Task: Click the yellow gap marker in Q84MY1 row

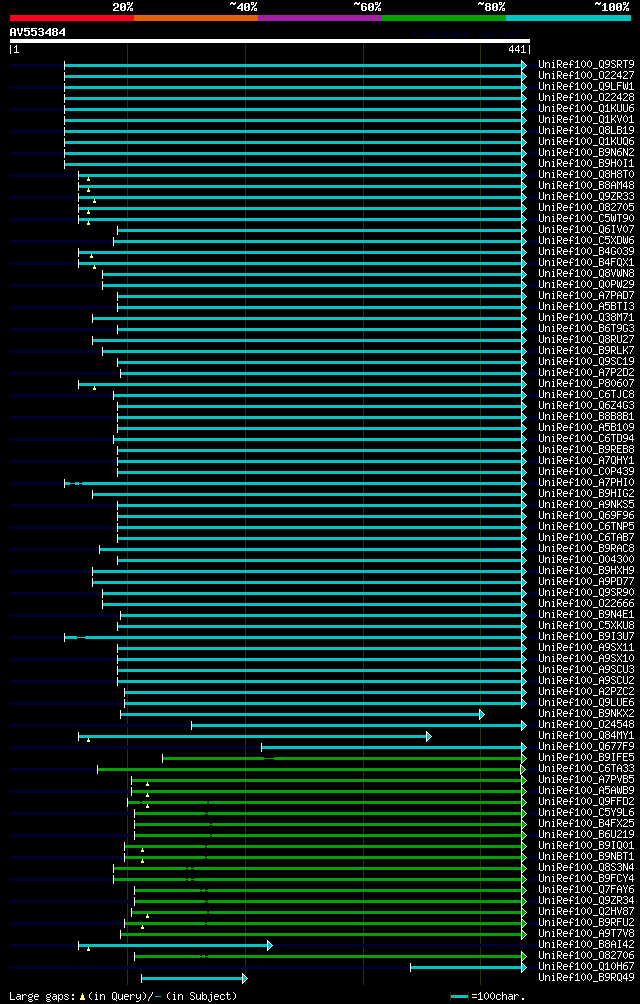Action: pos(88,741)
